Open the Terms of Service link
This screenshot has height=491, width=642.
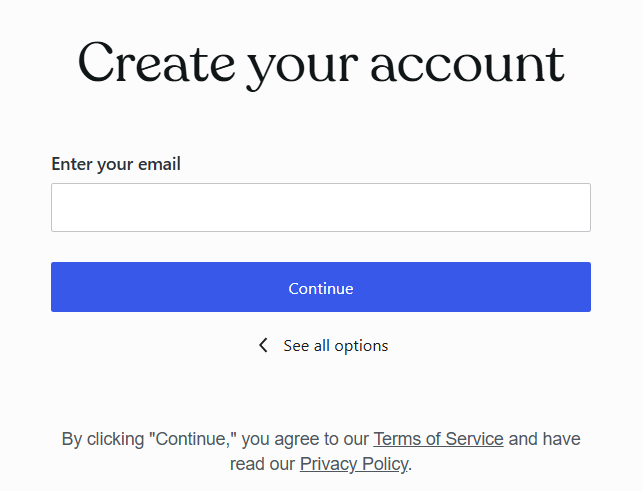pyautogui.click(x=438, y=439)
